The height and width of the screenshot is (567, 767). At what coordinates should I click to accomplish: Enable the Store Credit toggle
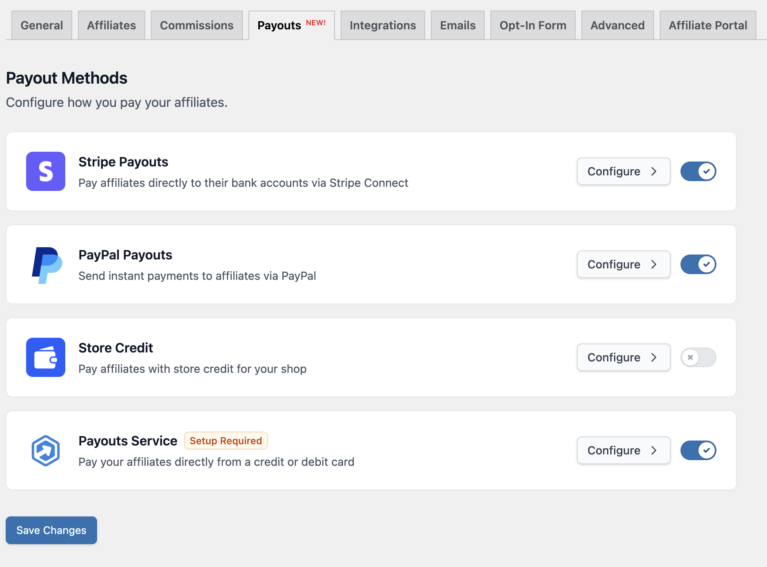[698, 357]
